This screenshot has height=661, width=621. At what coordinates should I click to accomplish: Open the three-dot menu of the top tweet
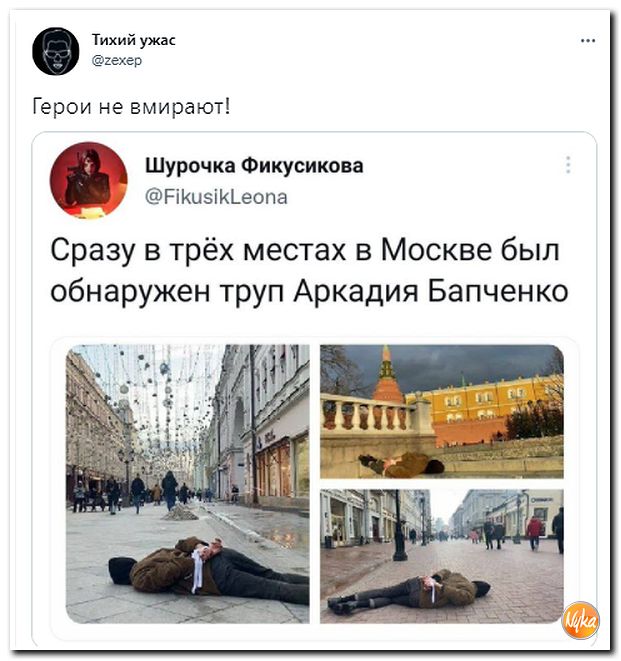(x=588, y=41)
